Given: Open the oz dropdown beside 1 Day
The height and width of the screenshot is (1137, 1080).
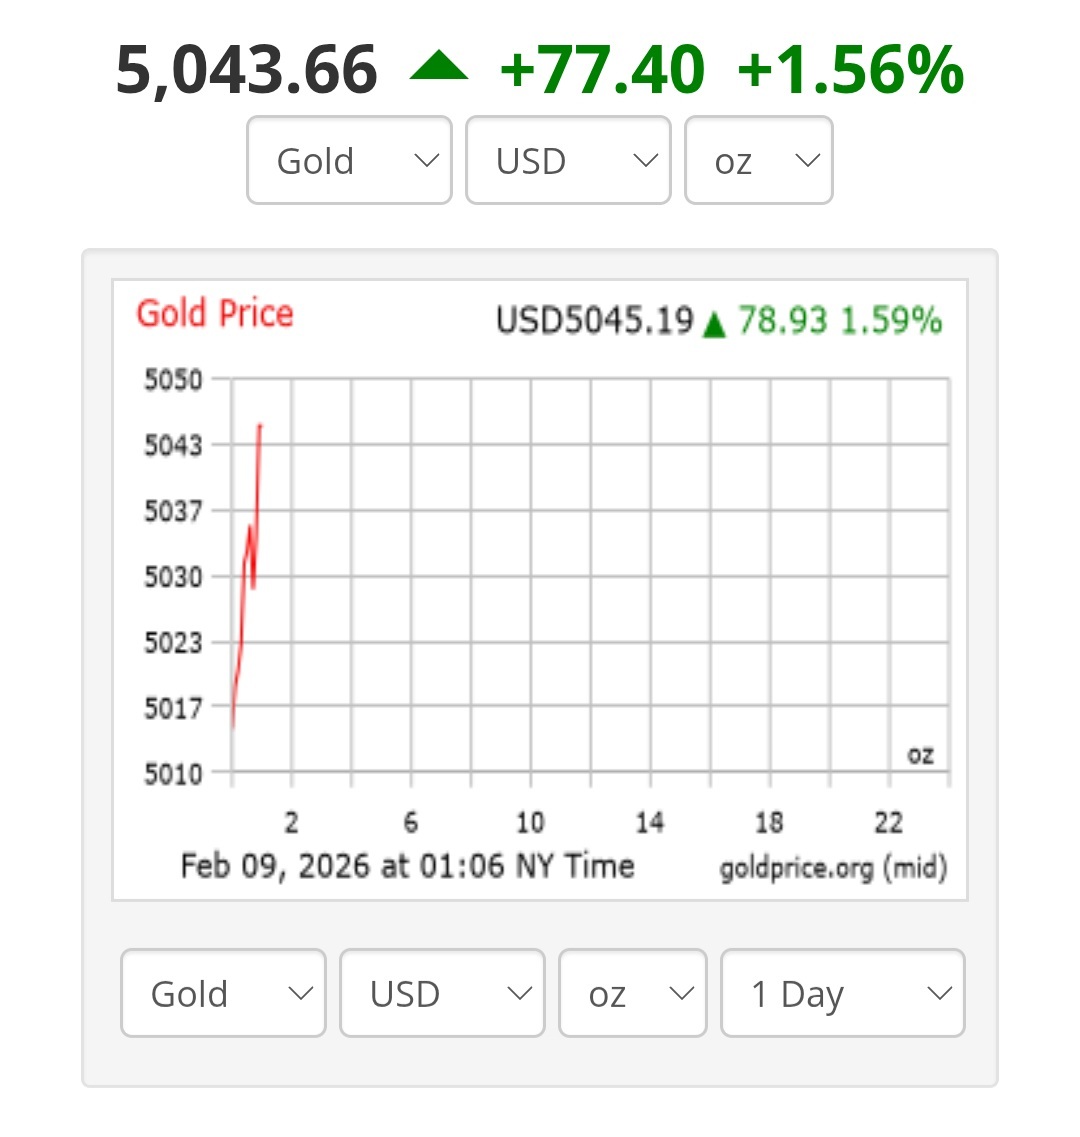Looking at the screenshot, I should [x=632, y=993].
